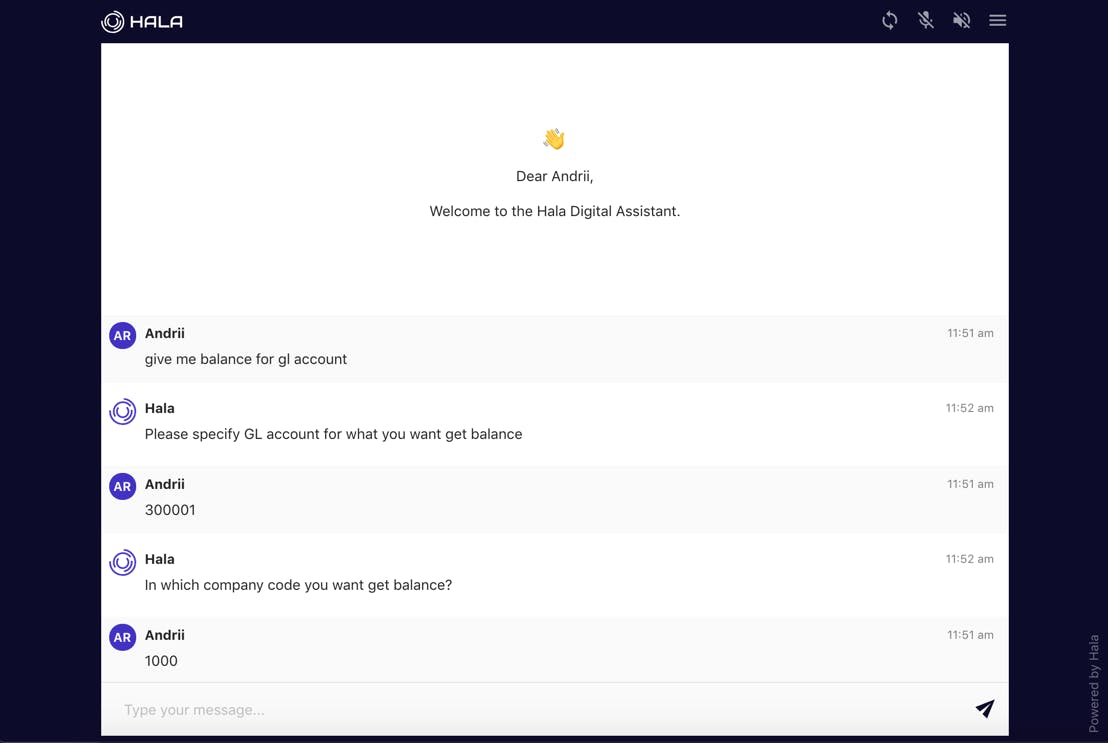Click AR avatar beside the '300001' message
The image size is (1108, 743).
[122, 486]
